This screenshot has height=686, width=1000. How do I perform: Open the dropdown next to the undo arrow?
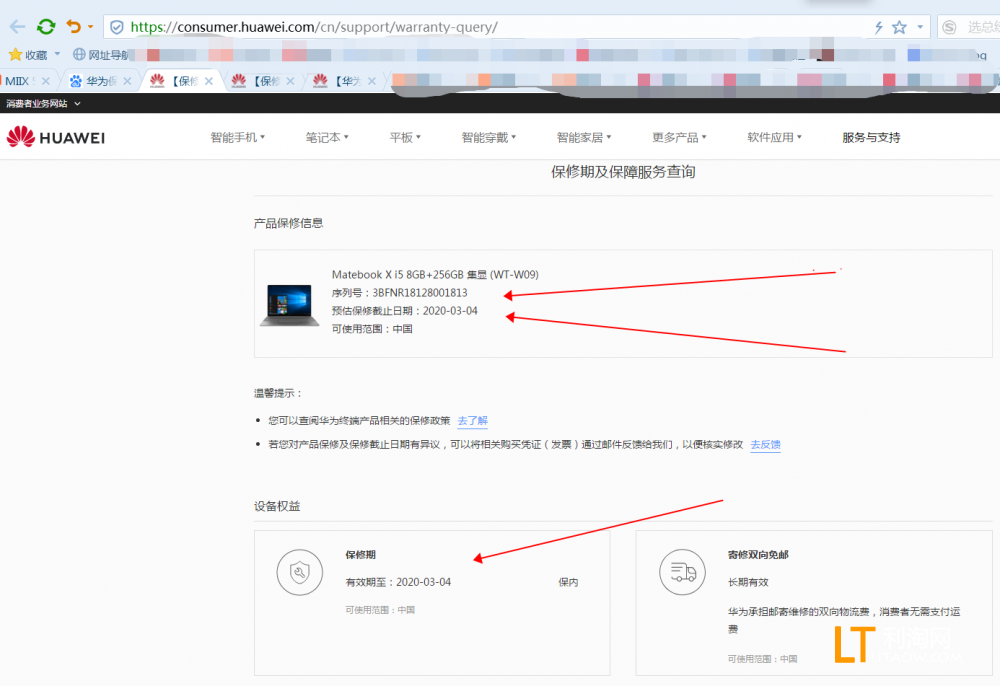click(x=91, y=27)
